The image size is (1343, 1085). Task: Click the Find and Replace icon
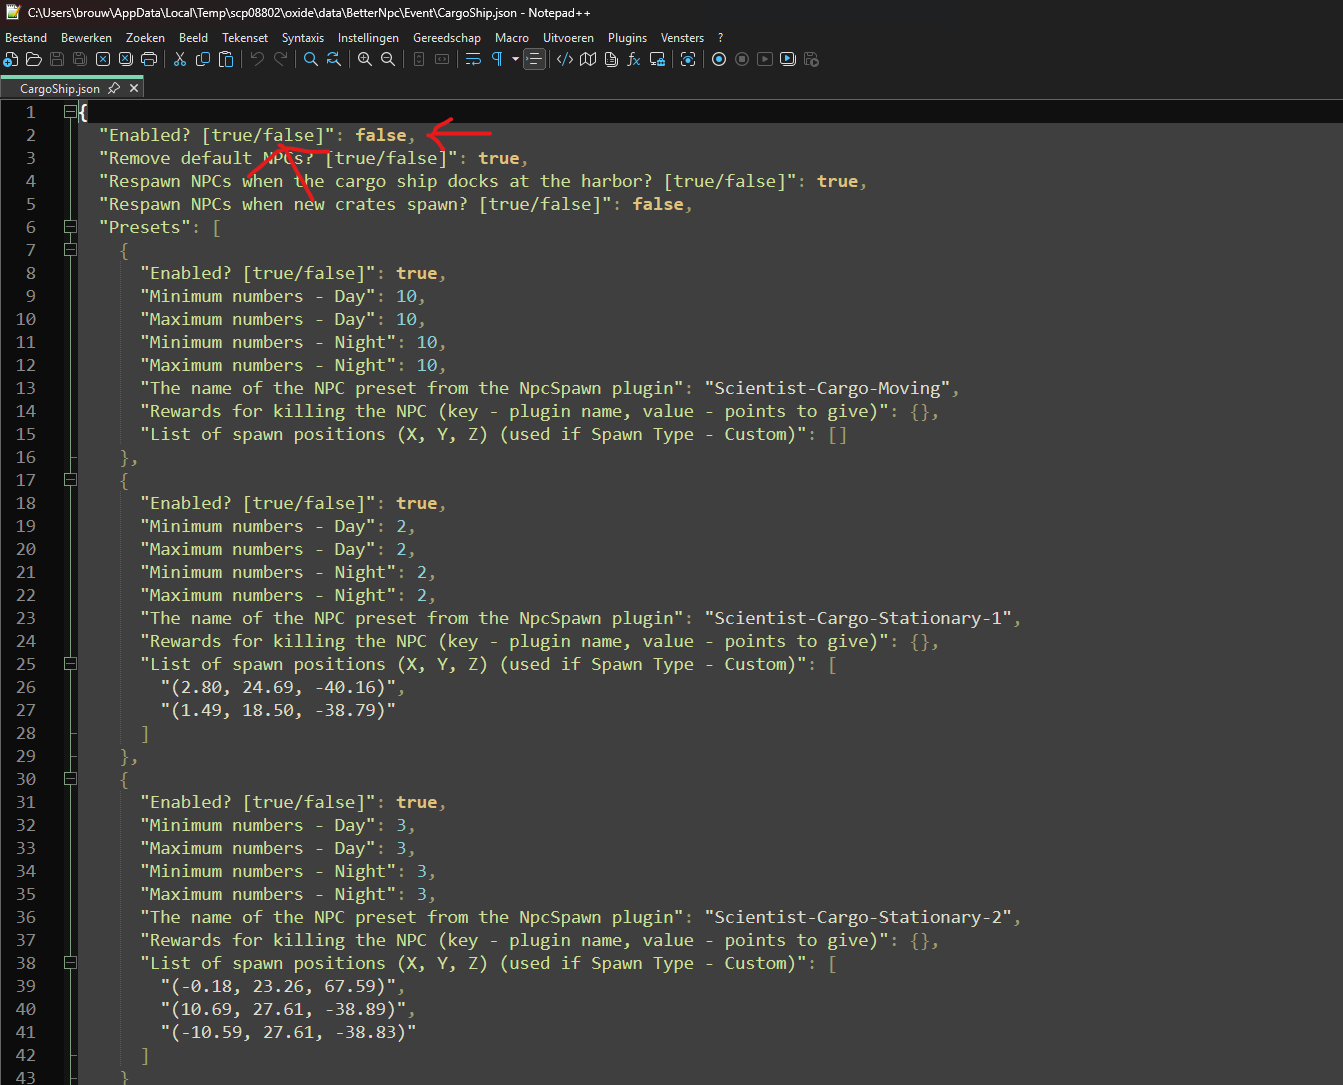334,60
